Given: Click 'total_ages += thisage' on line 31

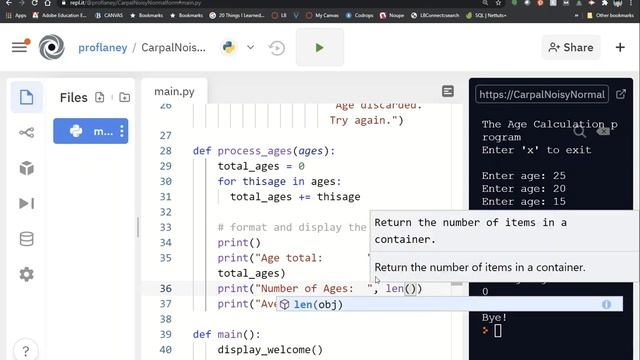Looking at the screenshot, I should 295,197.
